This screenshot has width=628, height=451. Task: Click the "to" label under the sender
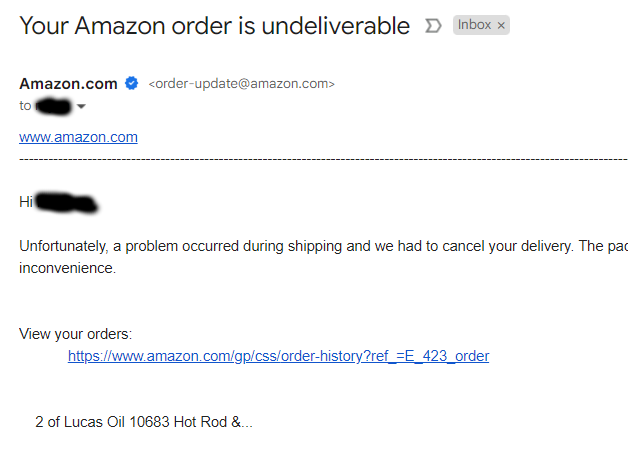tap(25, 105)
